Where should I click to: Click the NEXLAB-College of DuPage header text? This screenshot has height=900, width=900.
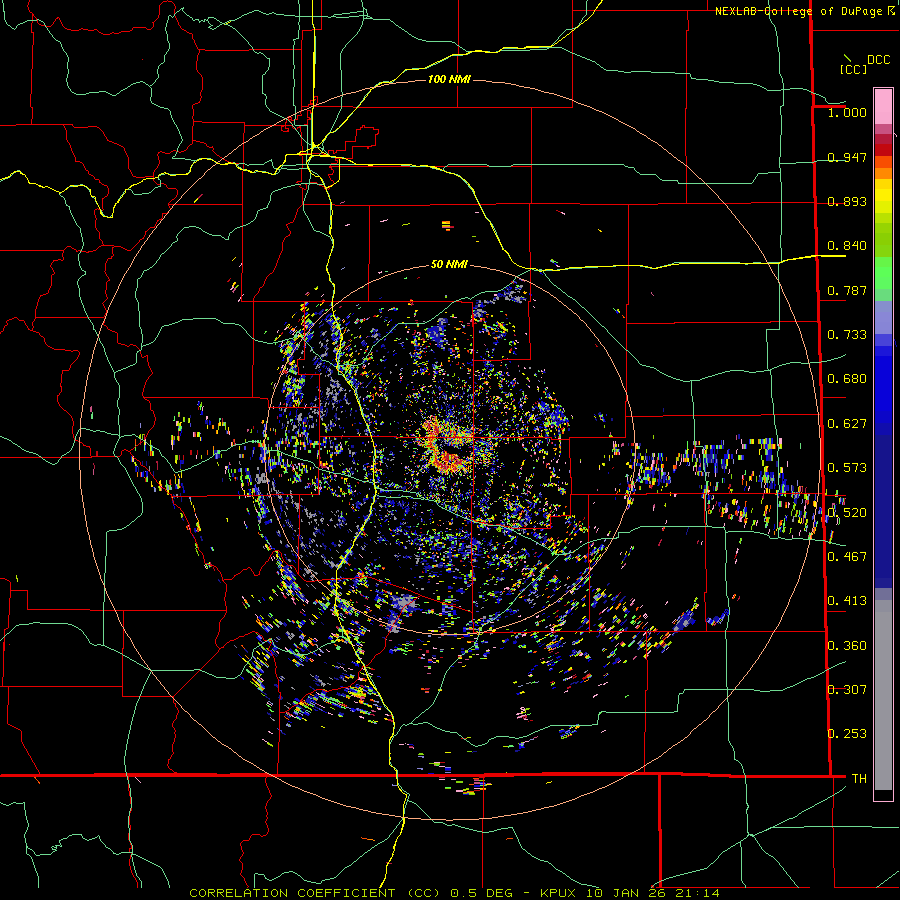point(798,11)
